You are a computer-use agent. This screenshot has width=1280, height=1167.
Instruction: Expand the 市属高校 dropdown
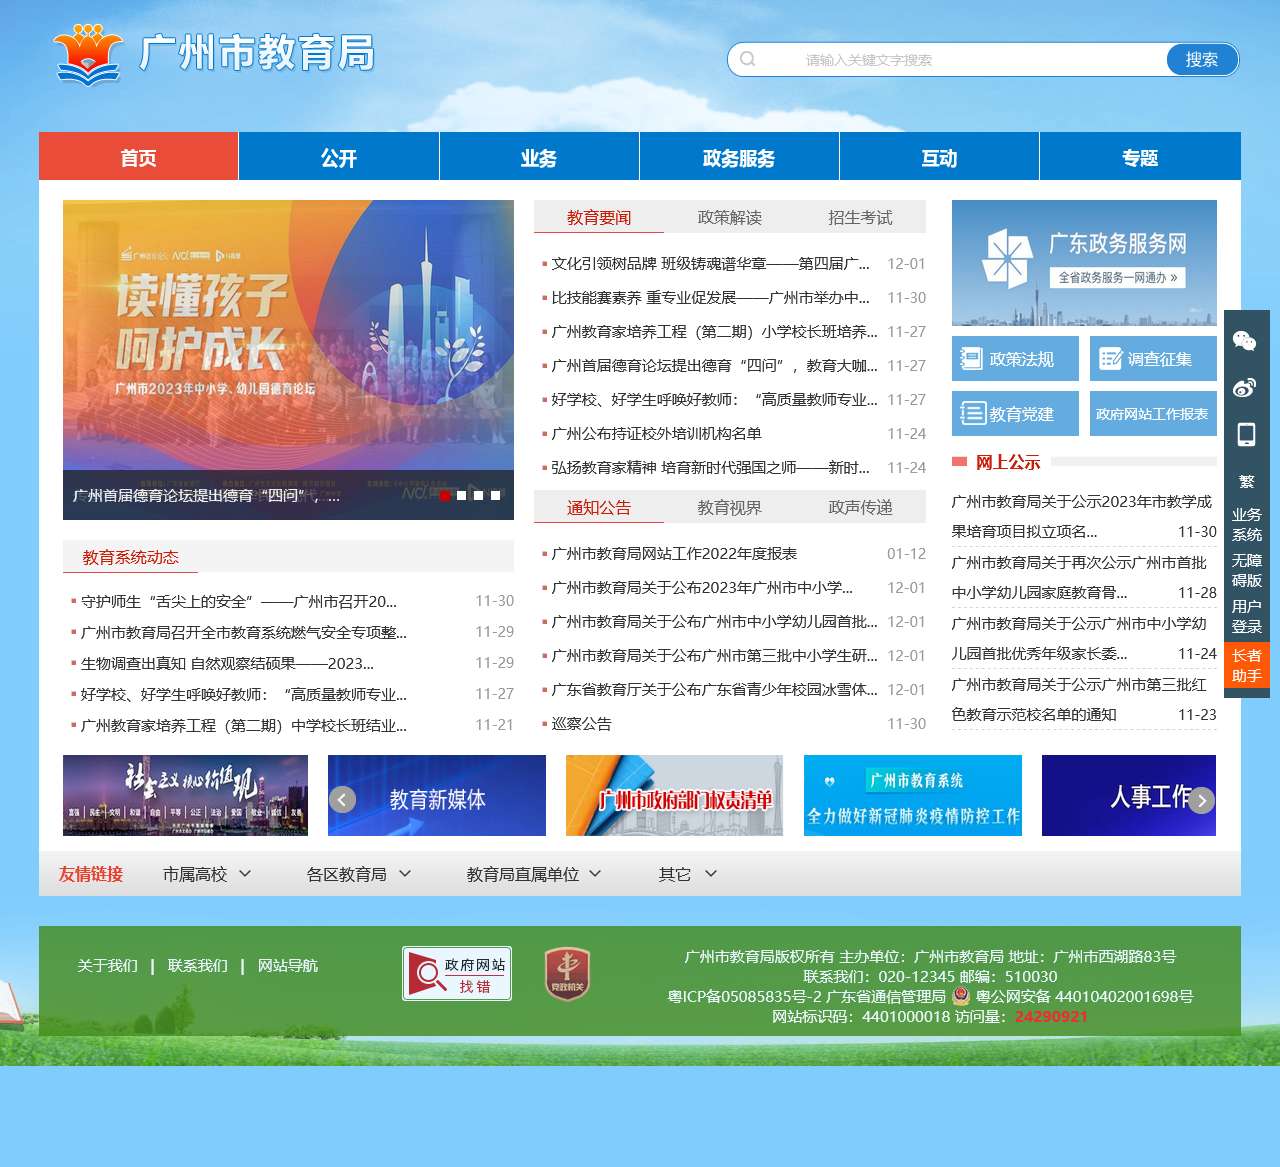[207, 874]
